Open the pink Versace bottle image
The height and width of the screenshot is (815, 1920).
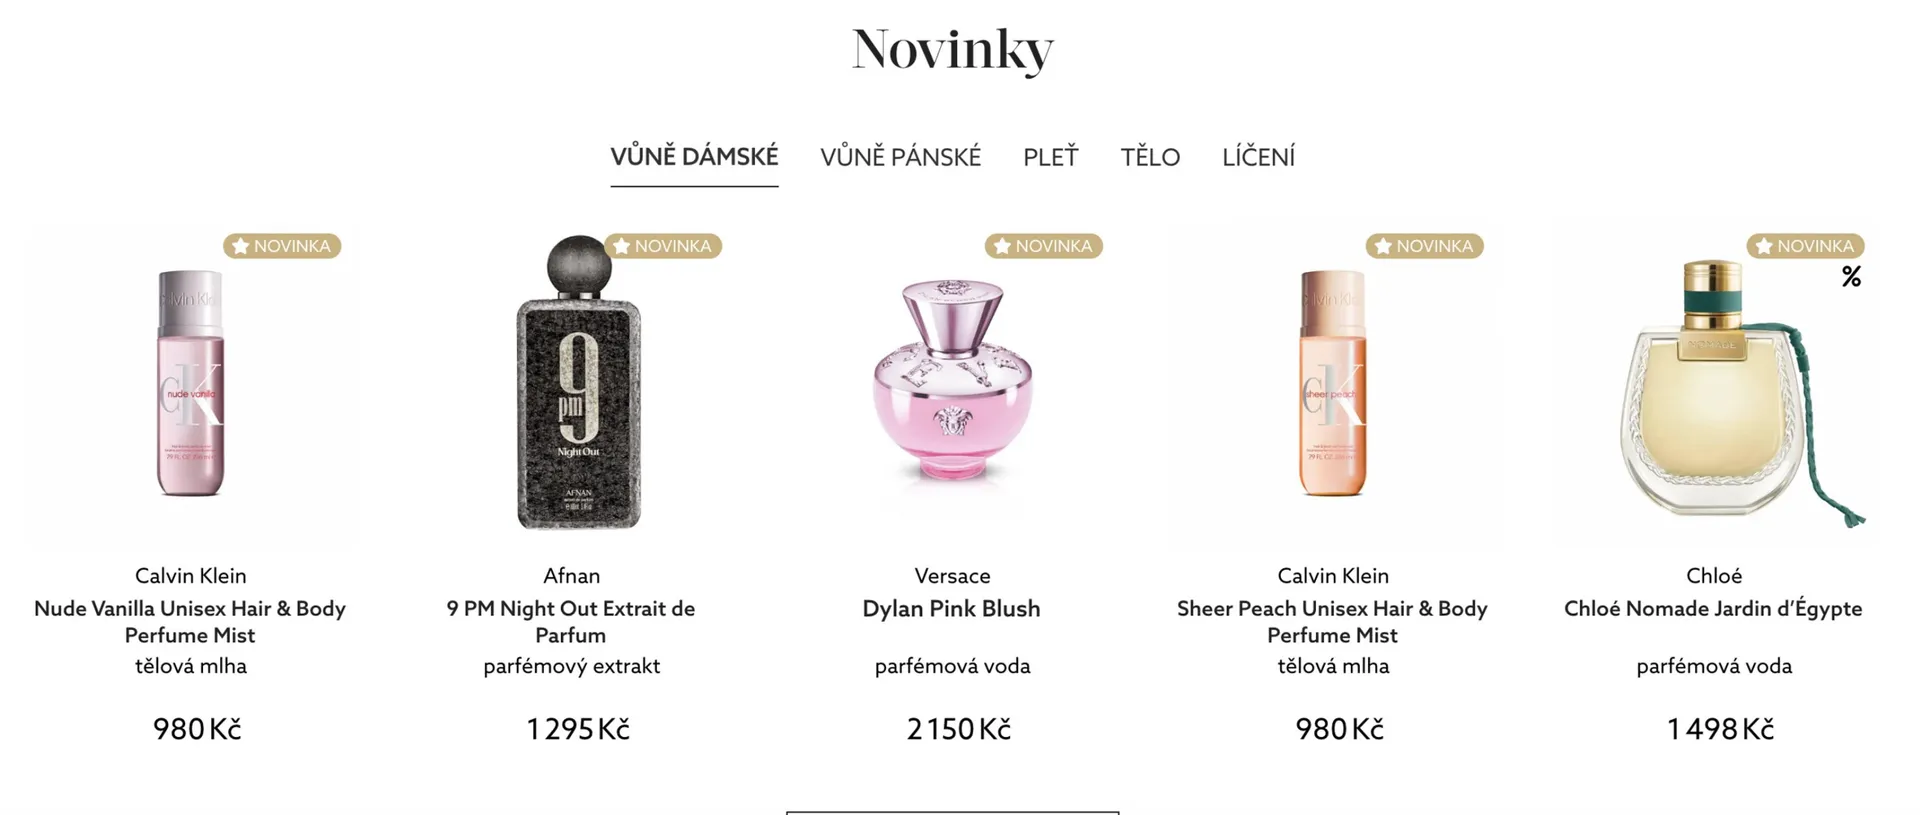pos(952,382)
